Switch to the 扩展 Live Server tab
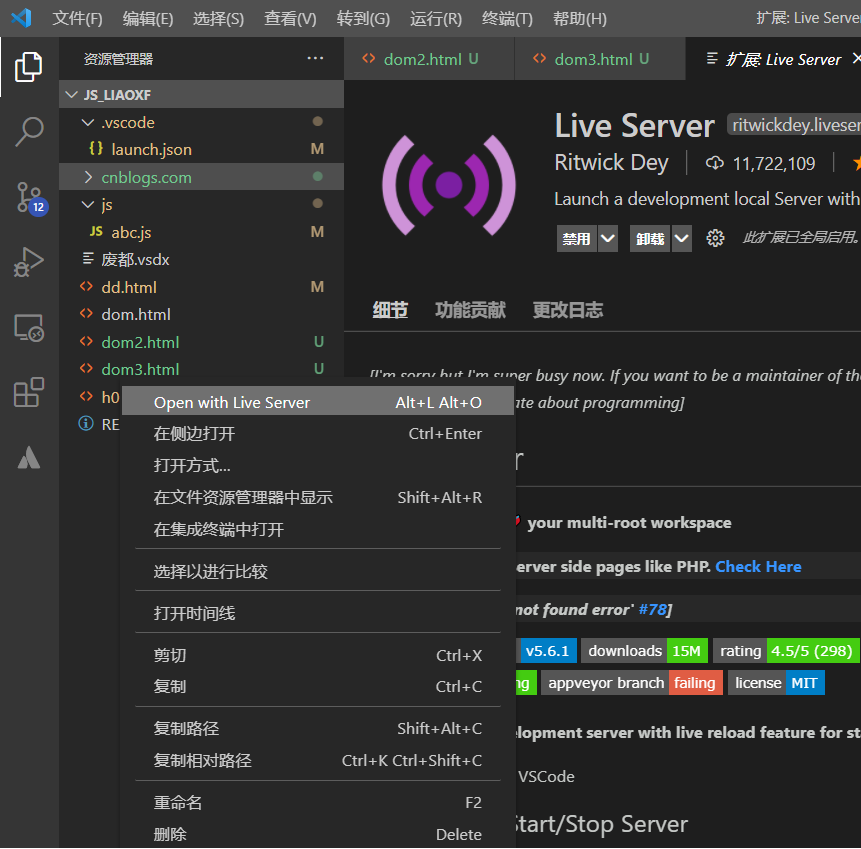This screenshot has height=849, width=861. point(774,59)
